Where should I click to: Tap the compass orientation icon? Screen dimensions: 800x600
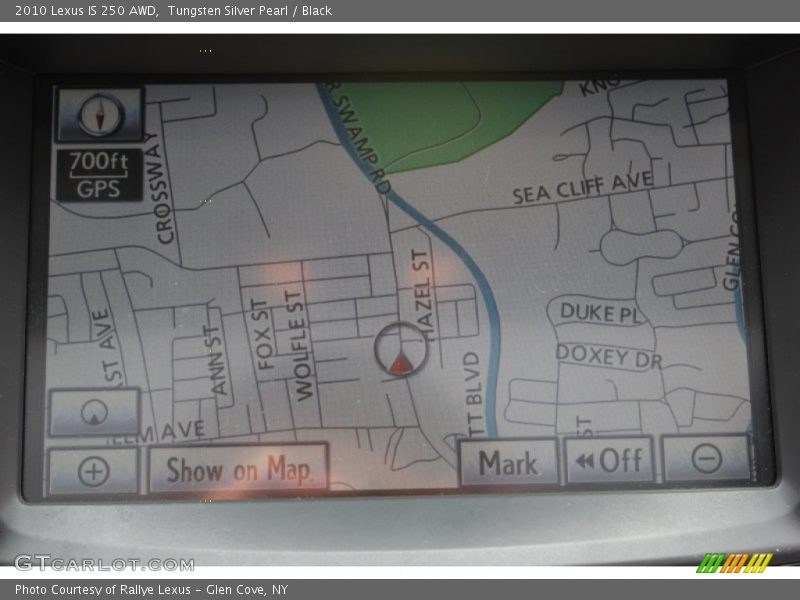pos(100,114)
